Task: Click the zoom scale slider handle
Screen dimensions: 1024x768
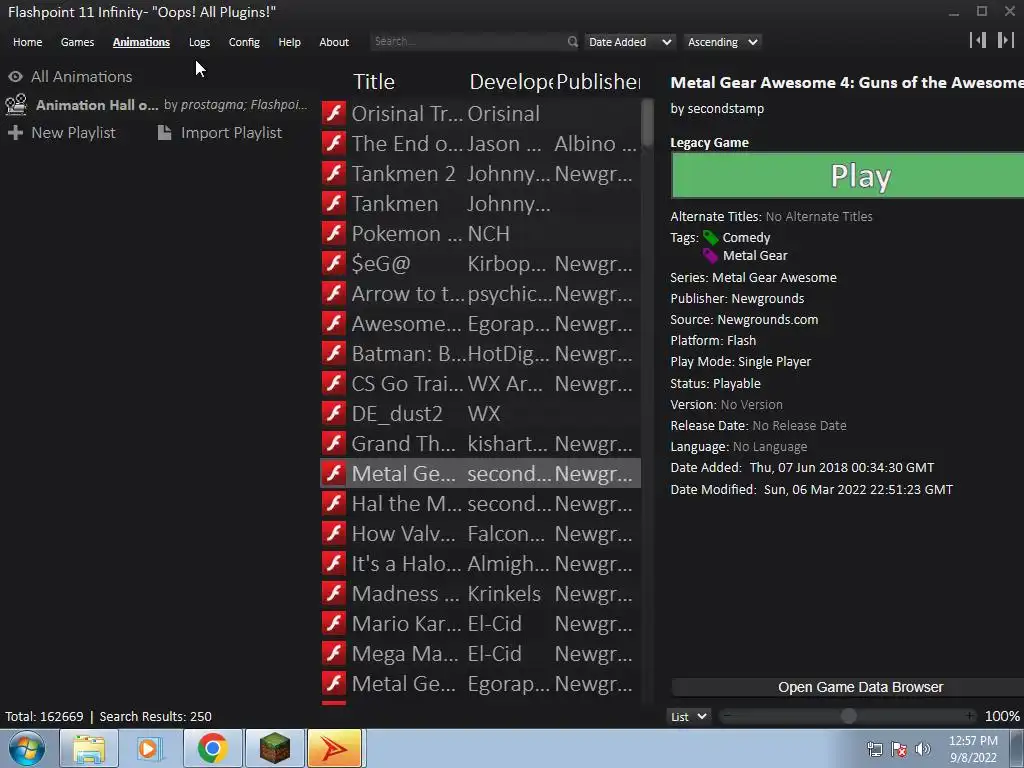Action: 848,716
